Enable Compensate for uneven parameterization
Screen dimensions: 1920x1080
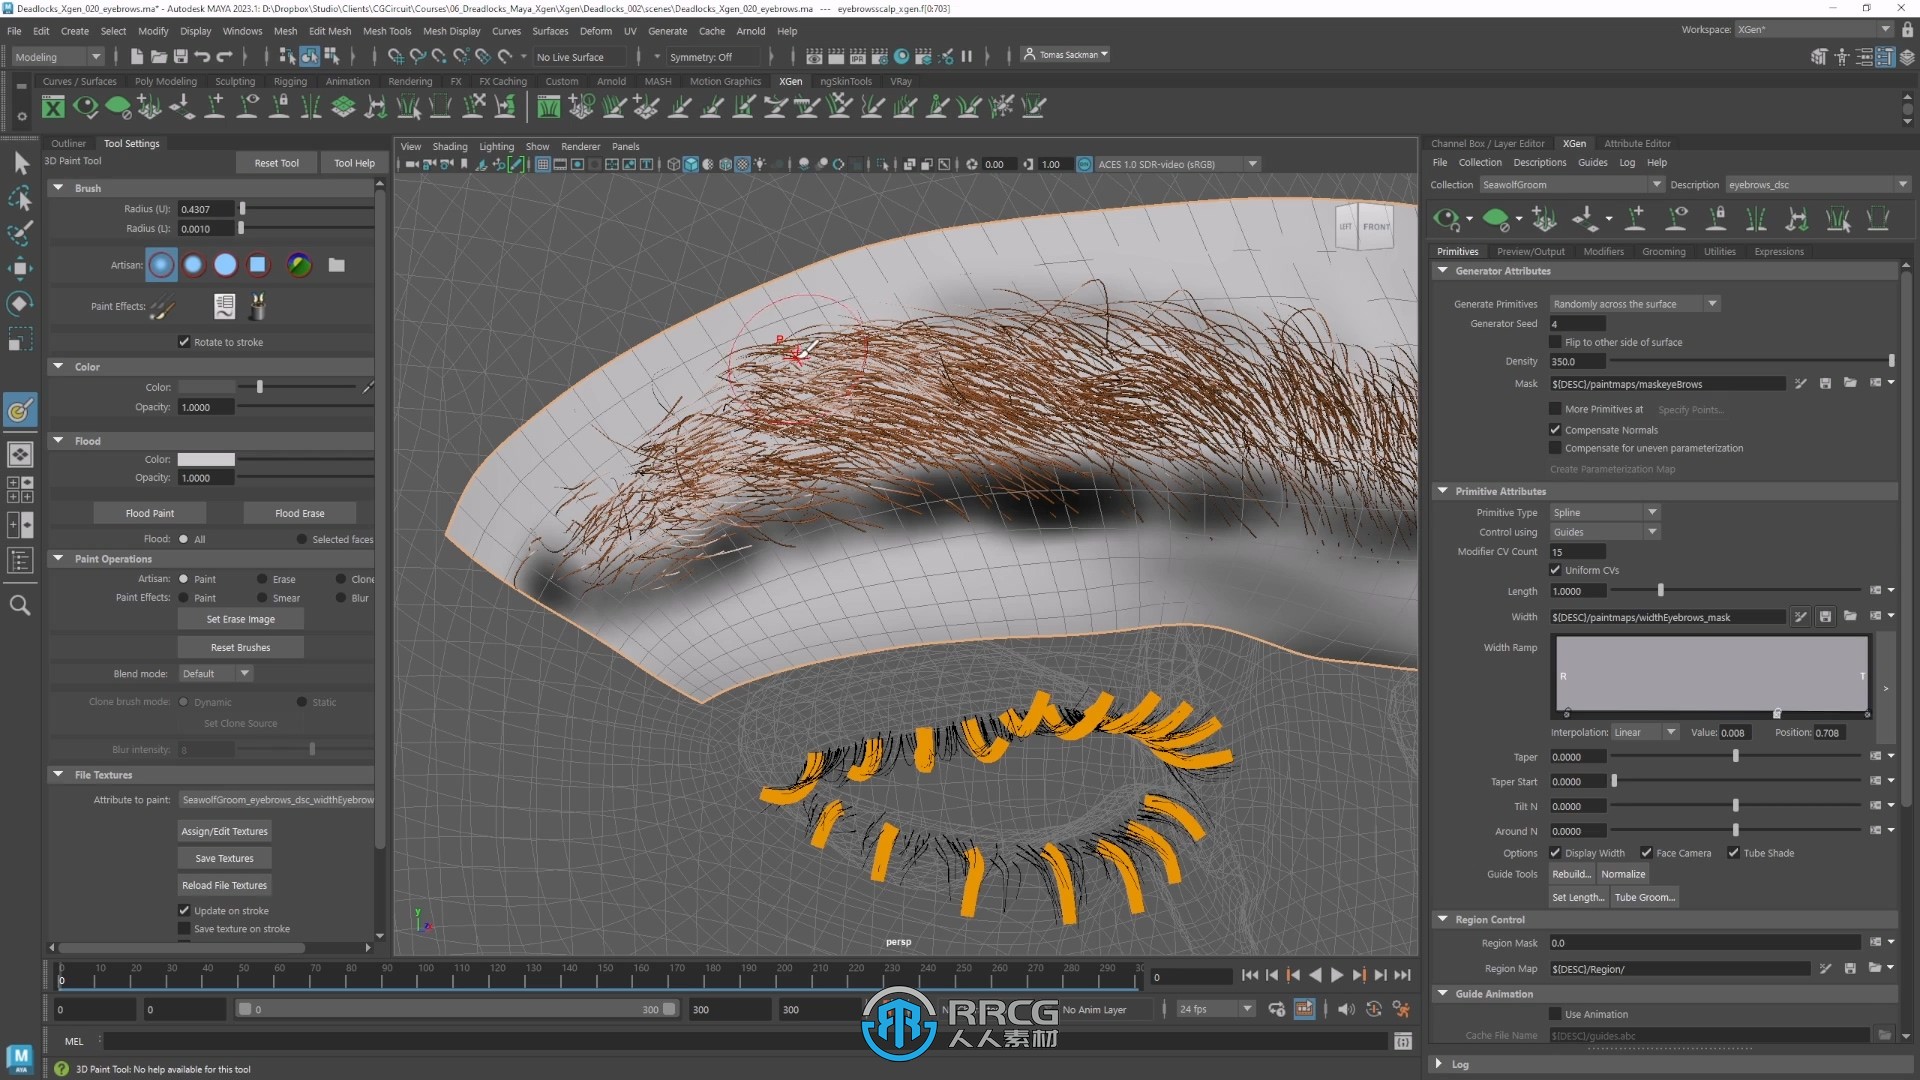1555,448
